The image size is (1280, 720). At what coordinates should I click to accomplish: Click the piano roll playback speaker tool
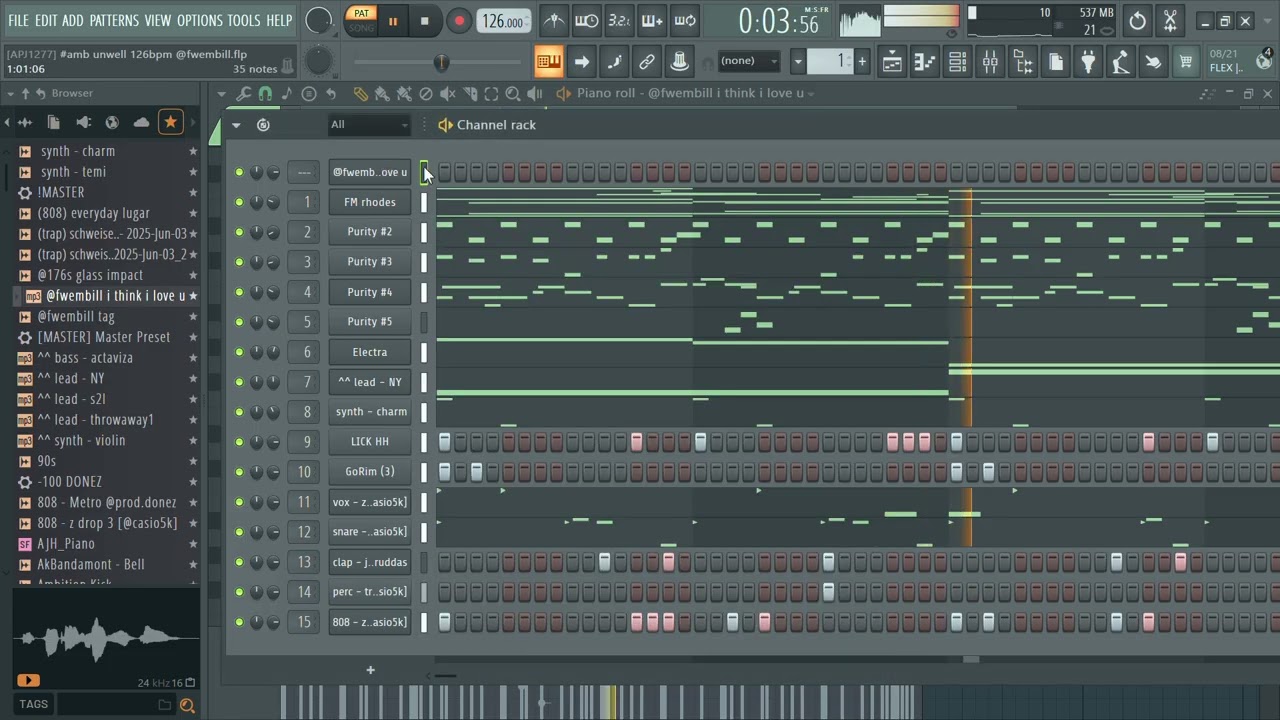coord(535,94)
